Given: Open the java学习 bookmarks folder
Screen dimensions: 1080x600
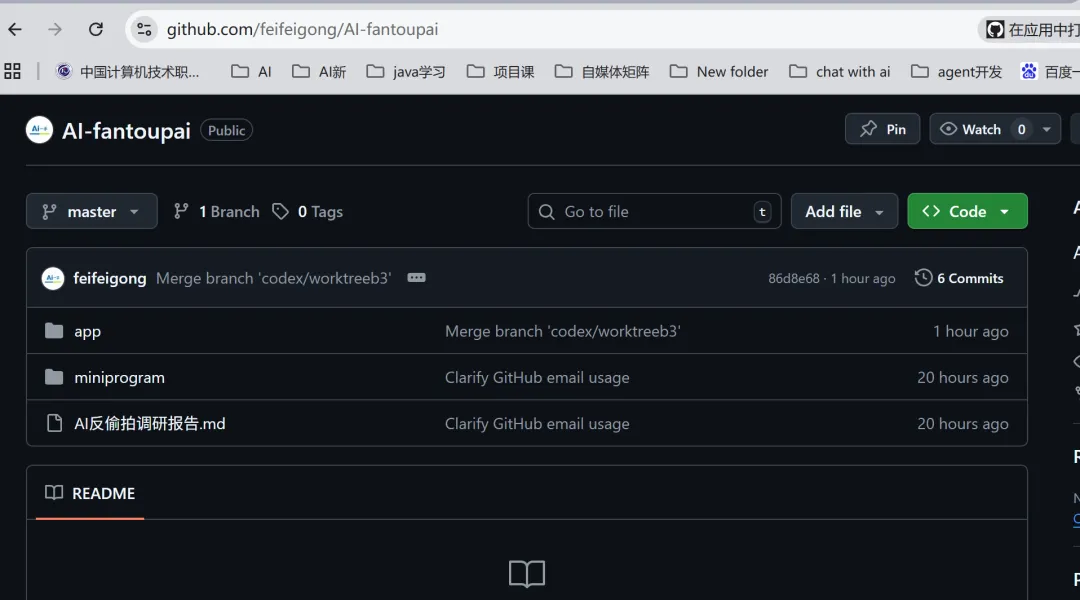Looking at the screenshot, I should [406, 71].
